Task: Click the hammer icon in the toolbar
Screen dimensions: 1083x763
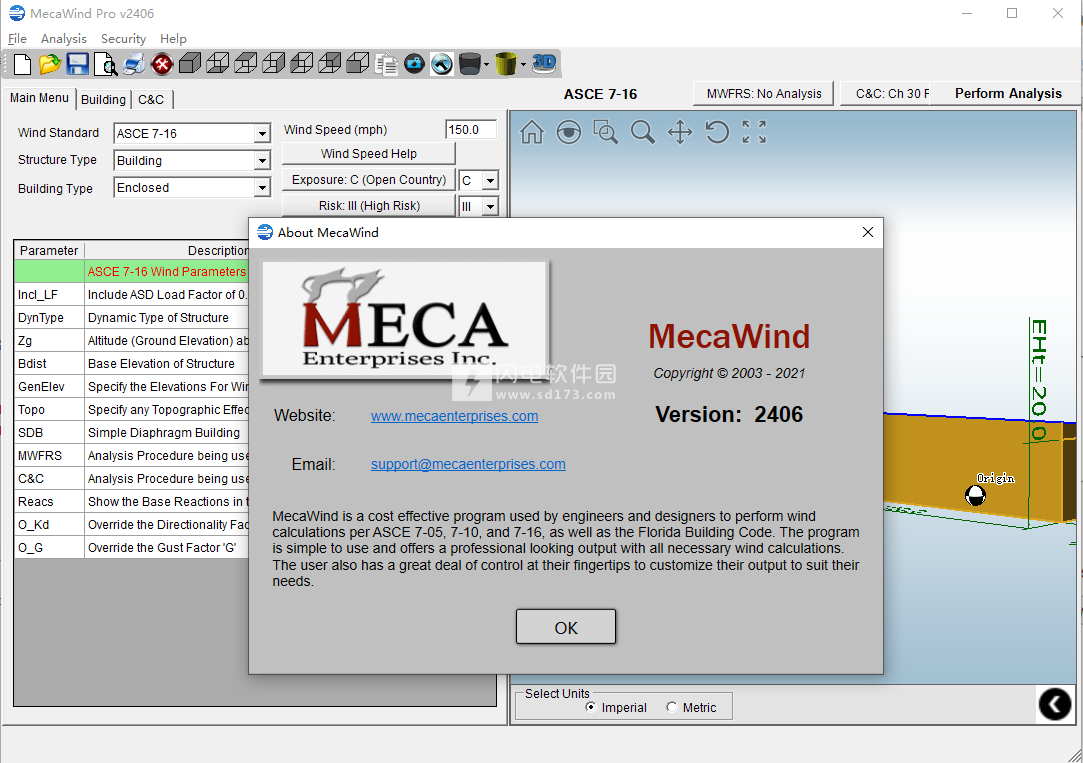Action: coord(442,64)
